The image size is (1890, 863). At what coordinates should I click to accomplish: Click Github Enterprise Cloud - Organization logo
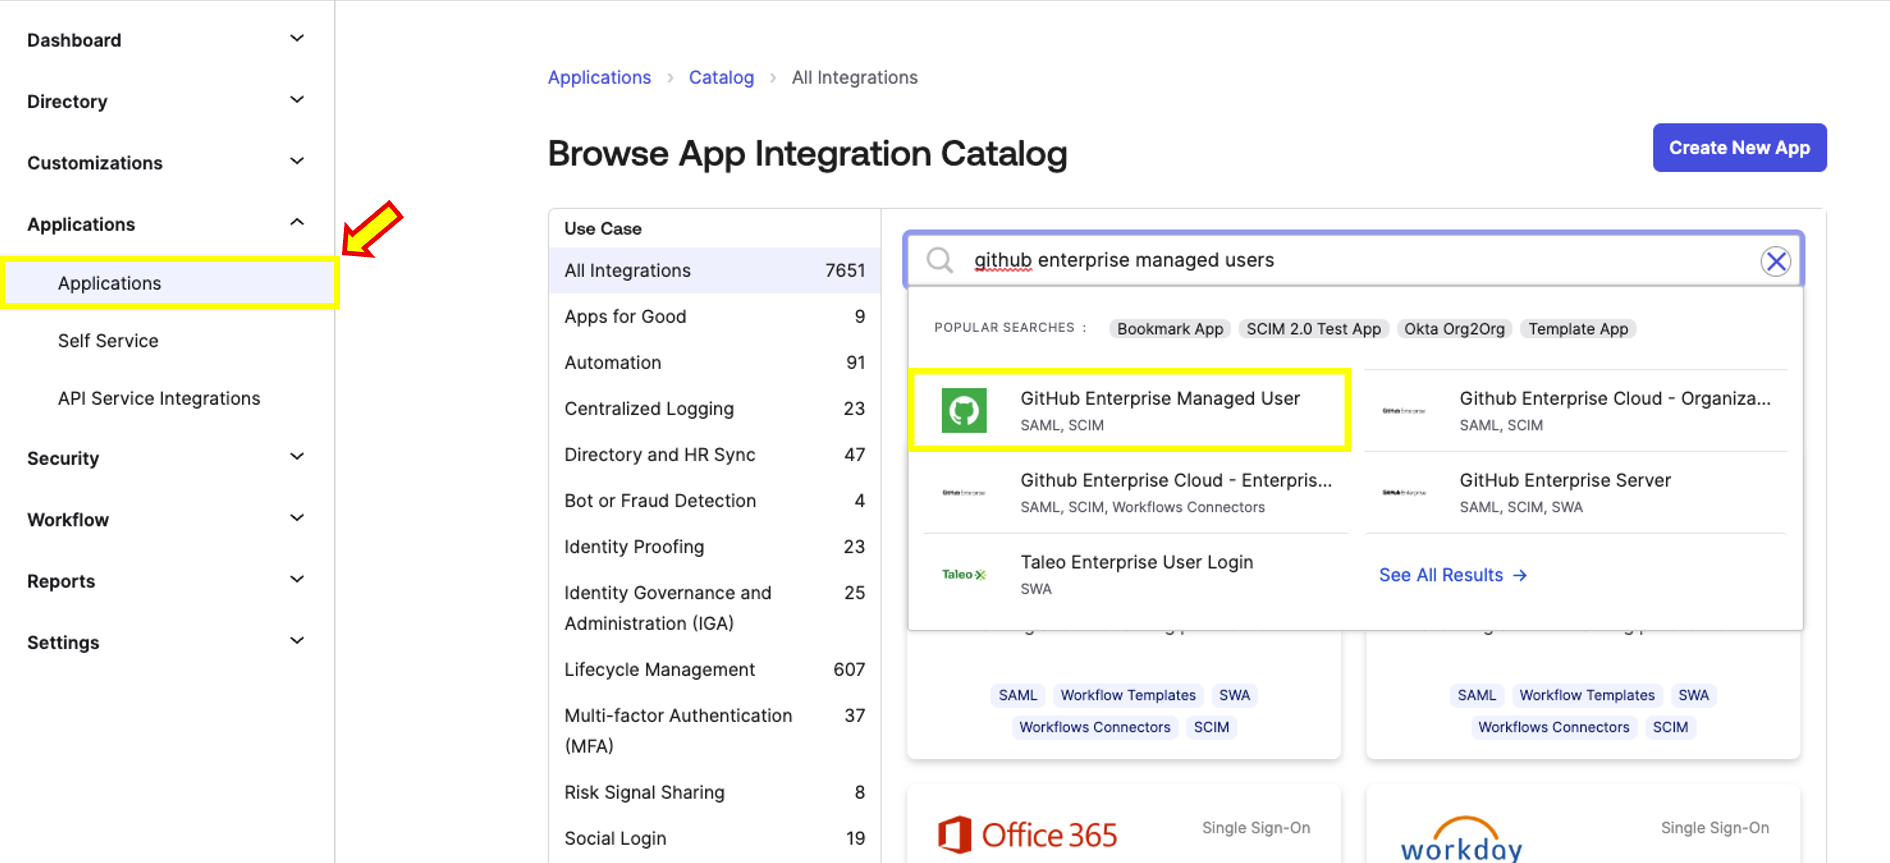[x=1404, y=411]
